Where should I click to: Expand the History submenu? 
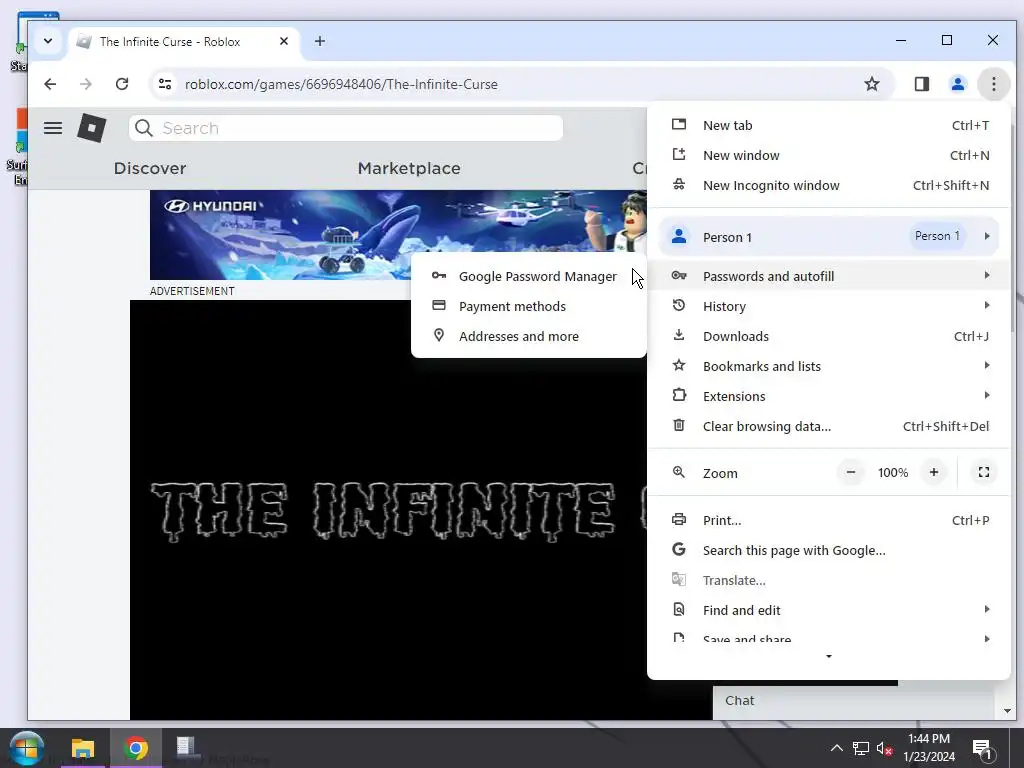[x=829, y=306]
